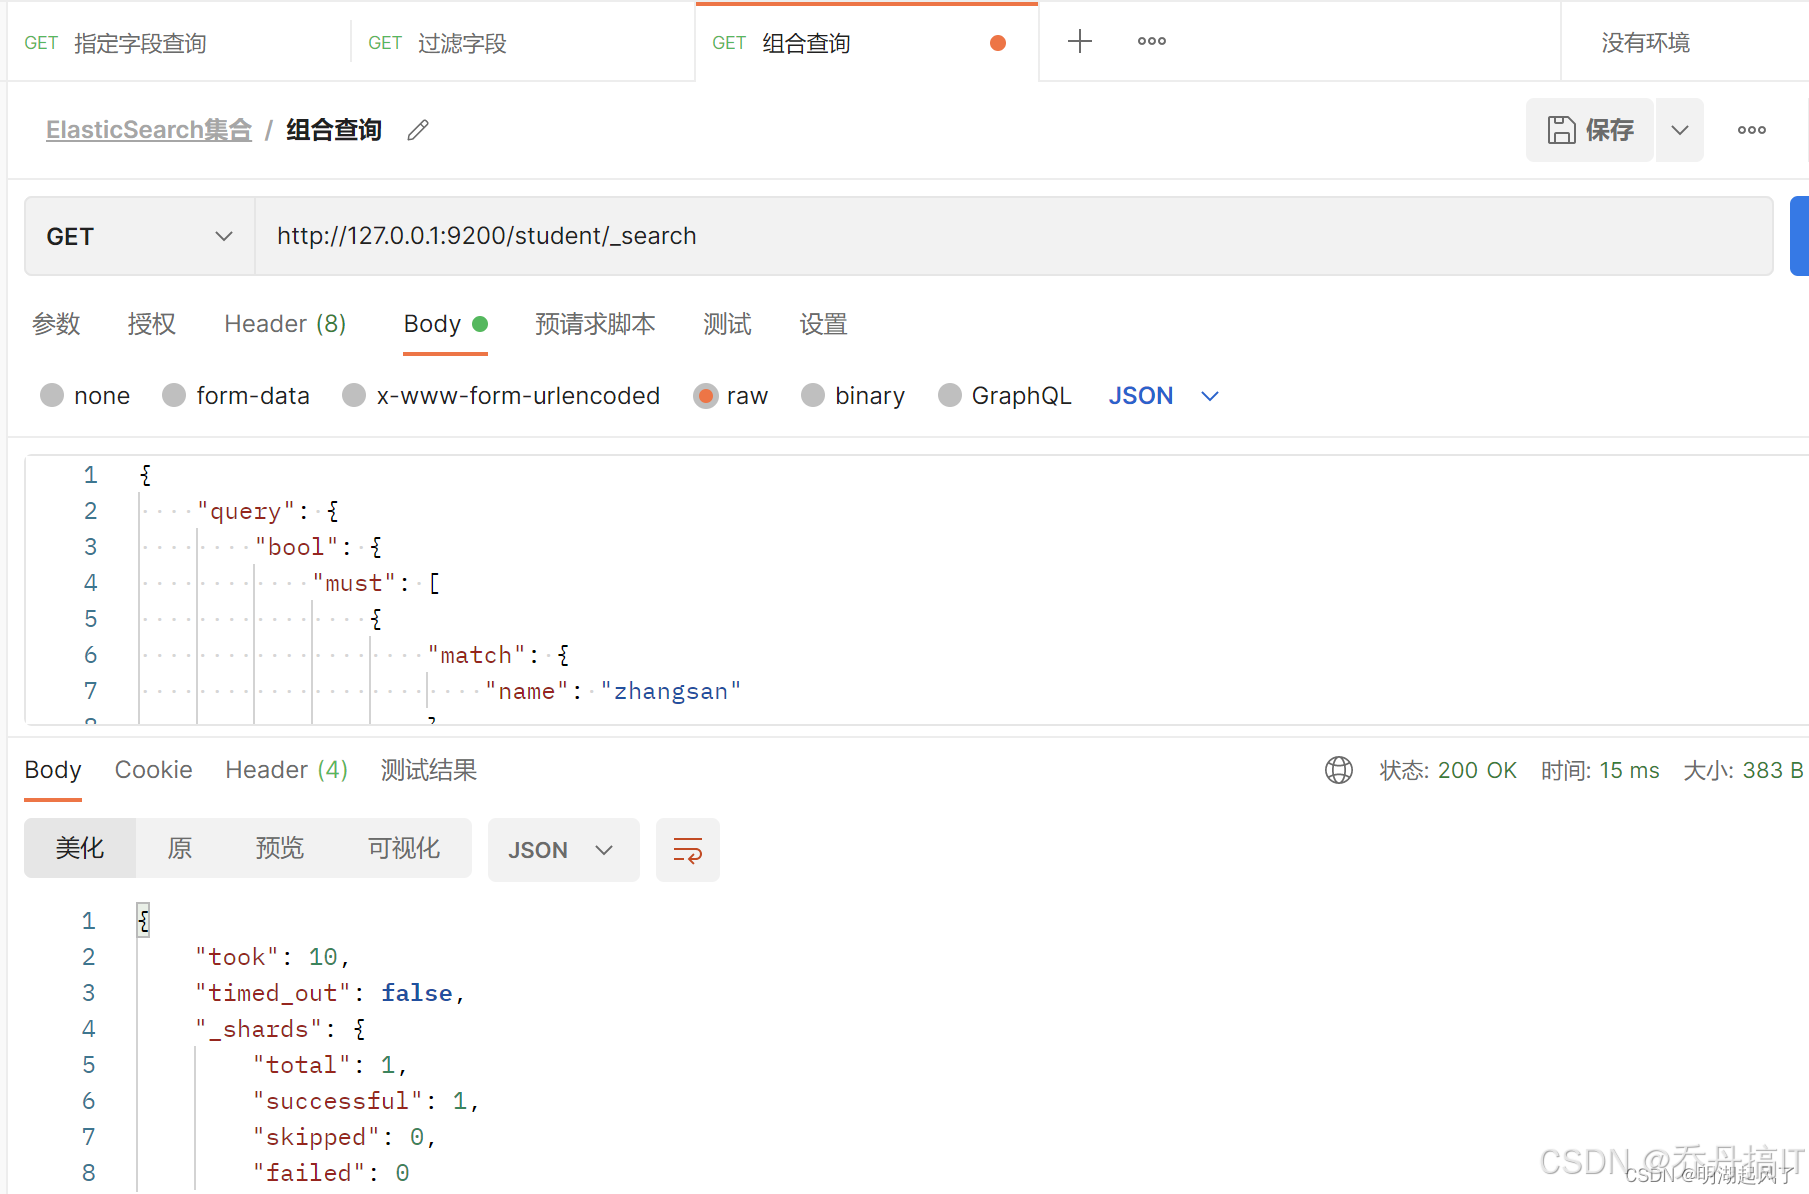The image size is (1809, 1194).
Task: Expand the save options arrow beside 保存
Action: tap(1680, 130)
